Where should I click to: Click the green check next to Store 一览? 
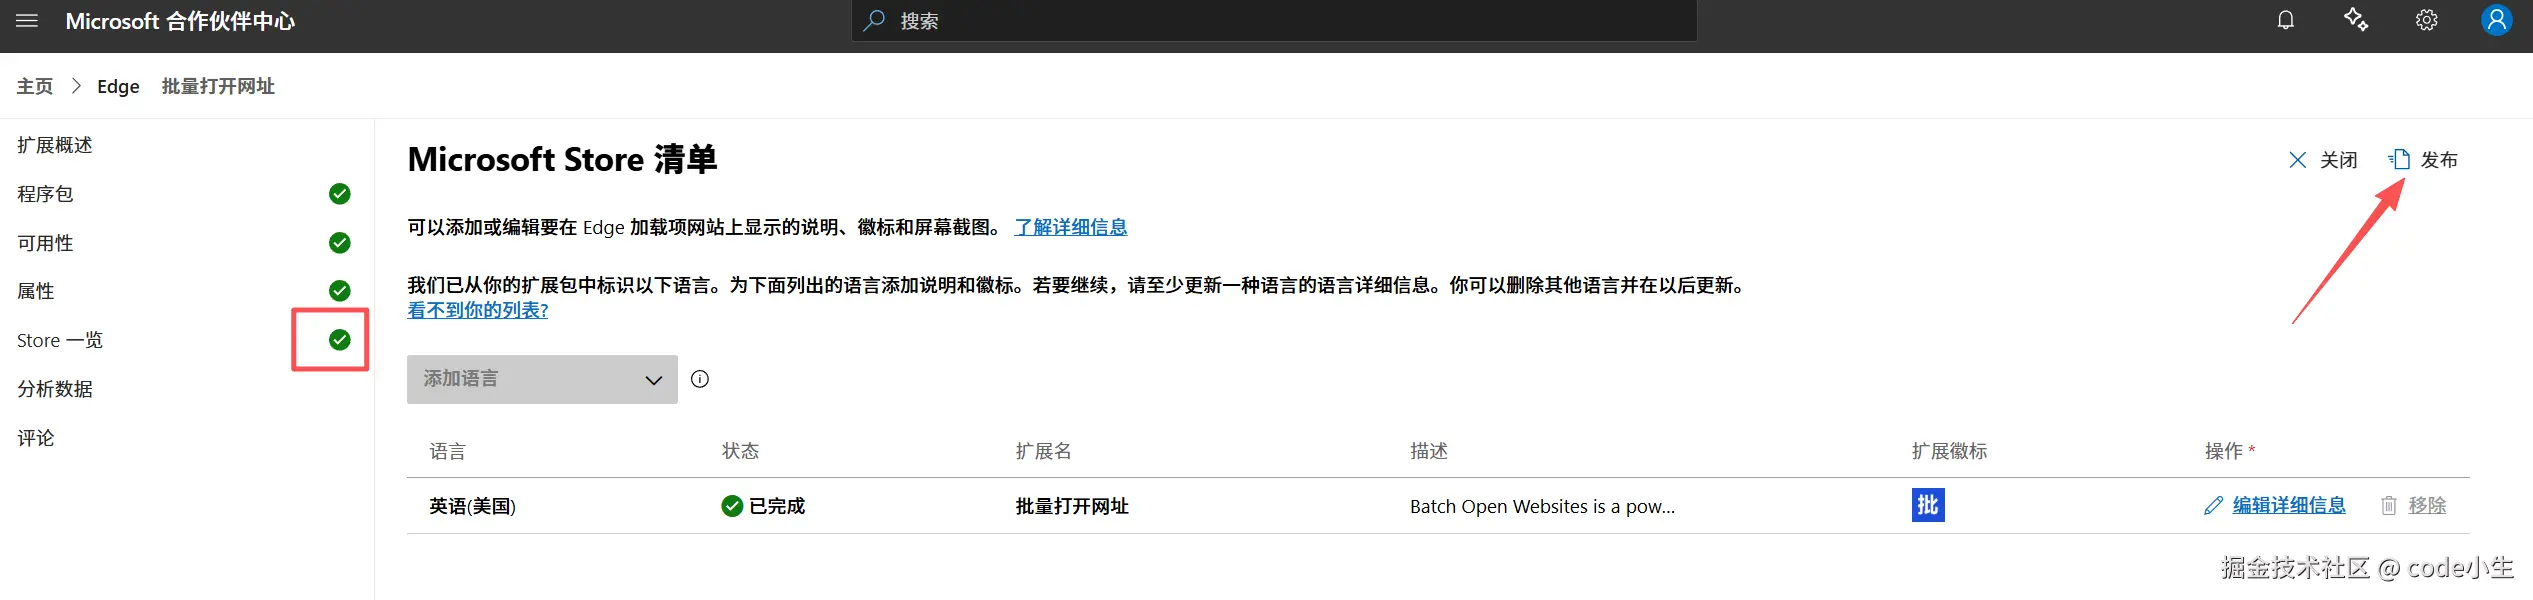coord(340,340)
